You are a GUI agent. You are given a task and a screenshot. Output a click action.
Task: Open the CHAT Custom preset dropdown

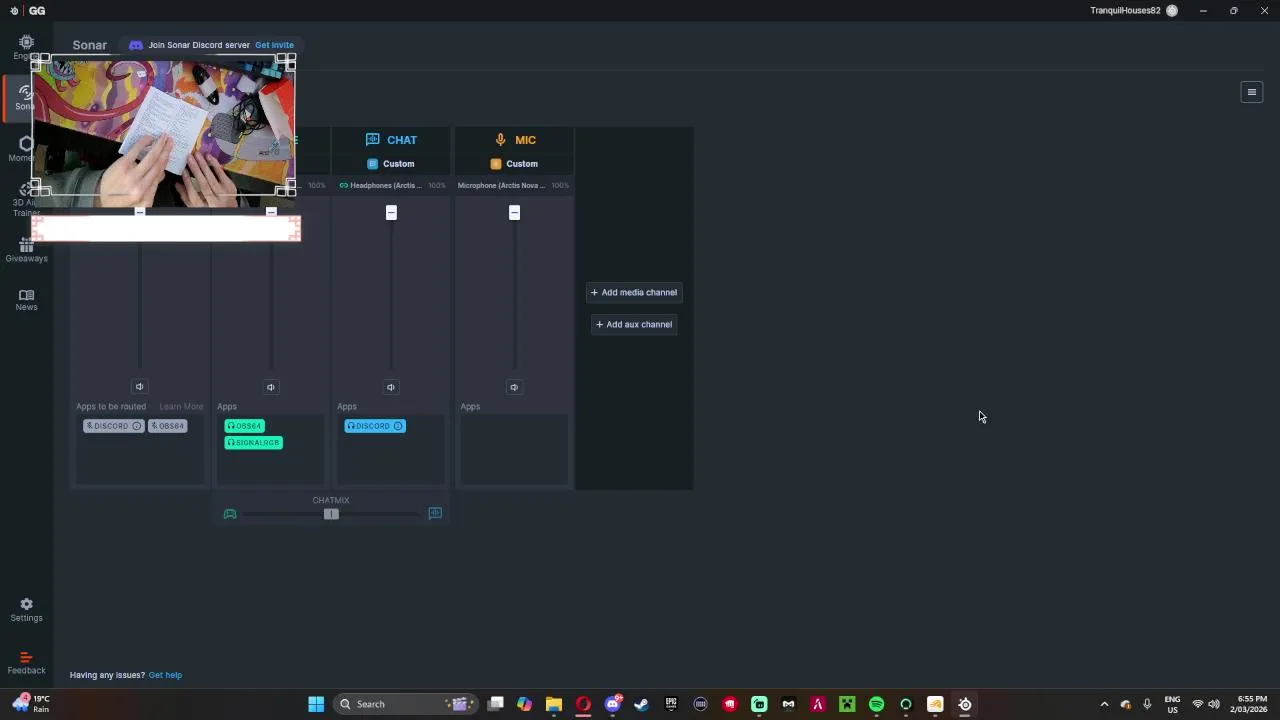[x=391, y=164]
